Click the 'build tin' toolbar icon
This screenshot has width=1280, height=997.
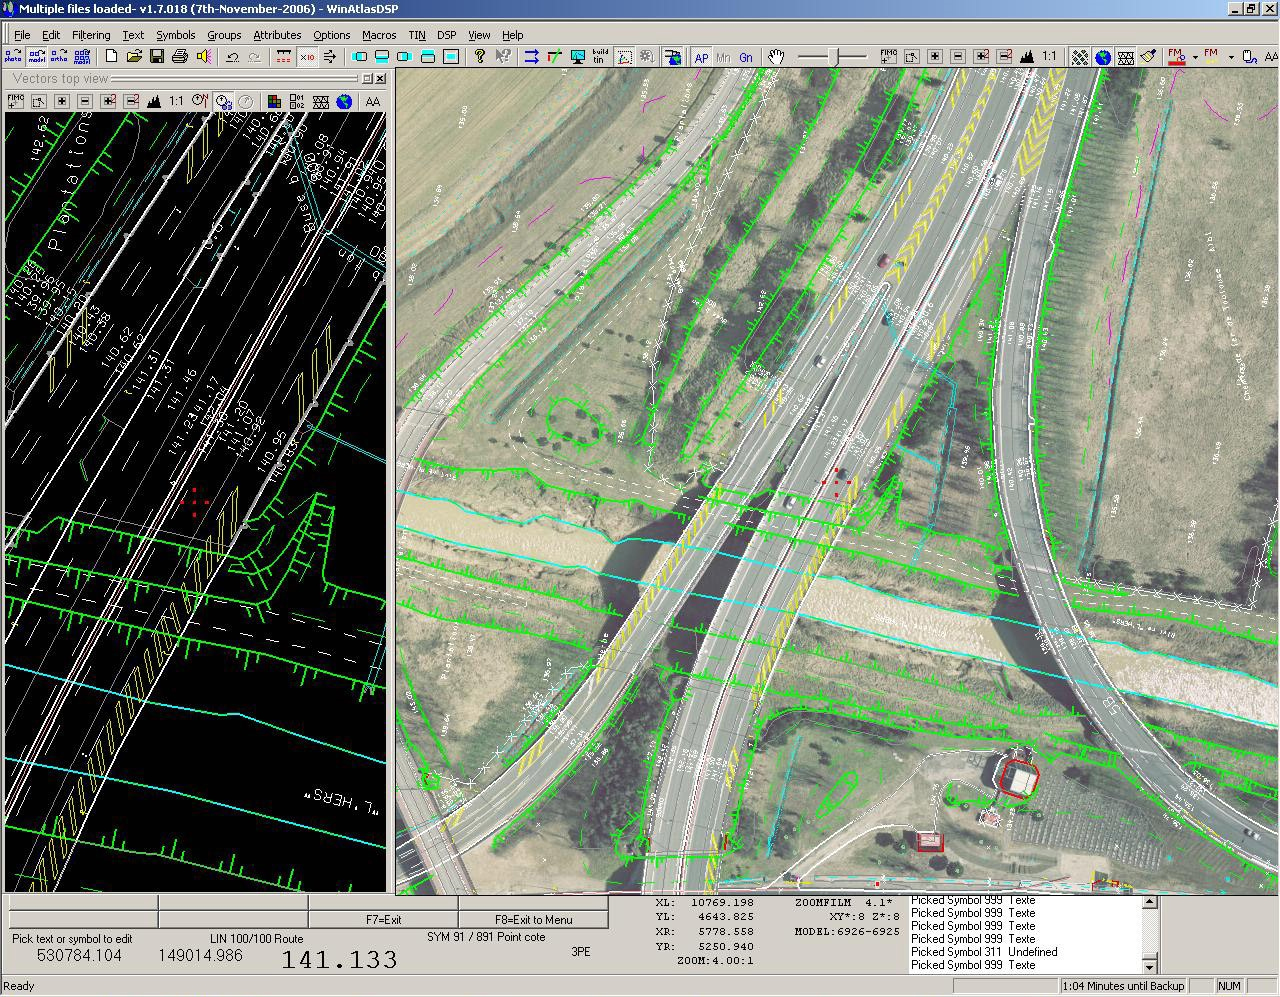(600, 57)
